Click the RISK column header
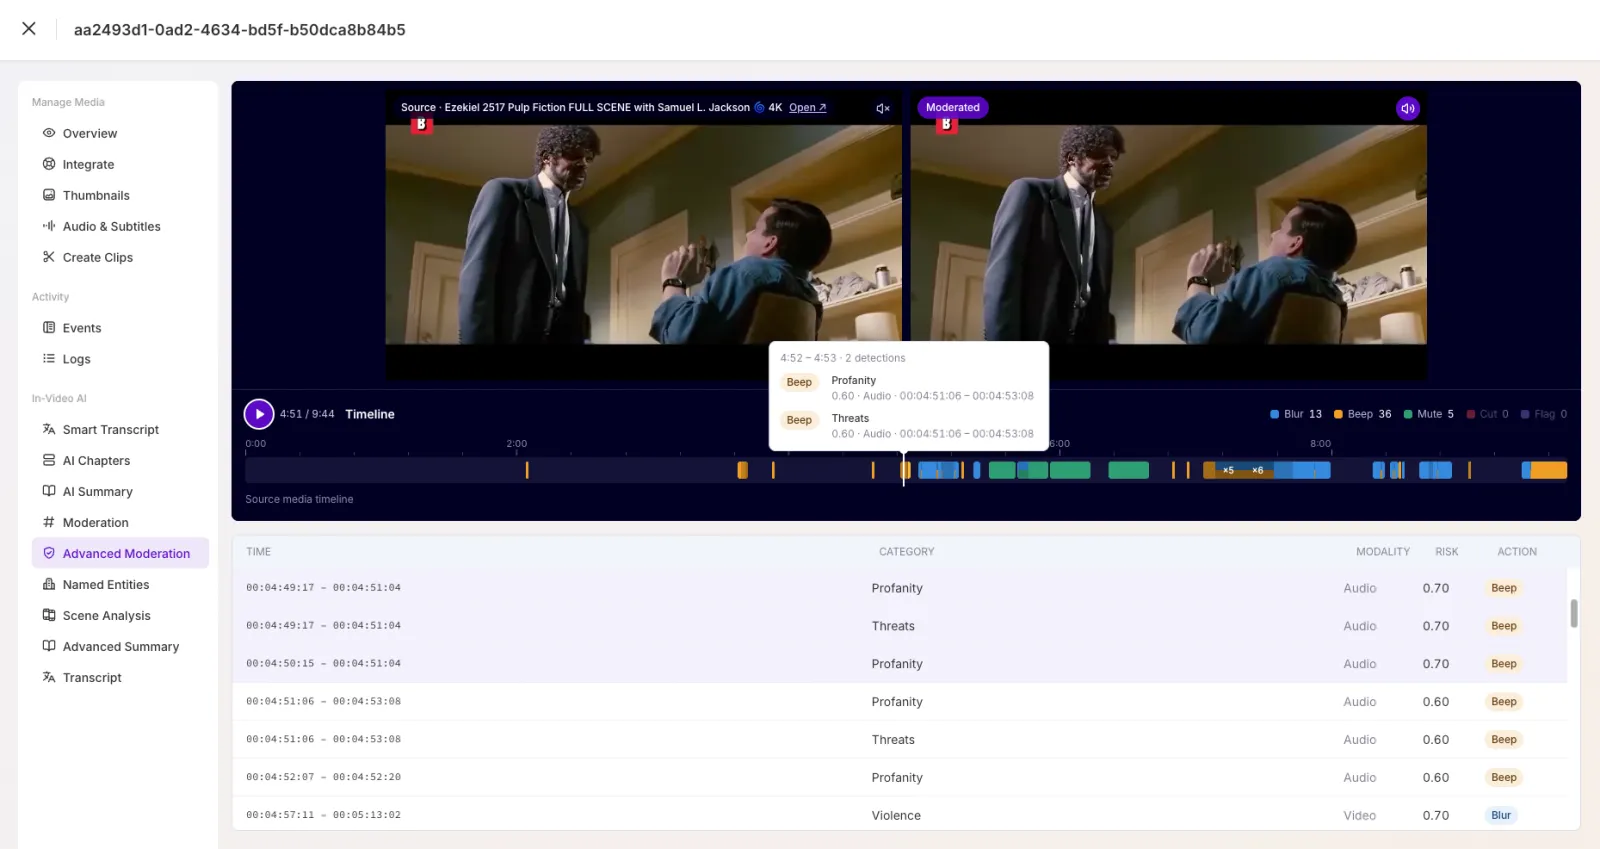The width and height of the screenshot is (1600, 849). [1446, 552]
